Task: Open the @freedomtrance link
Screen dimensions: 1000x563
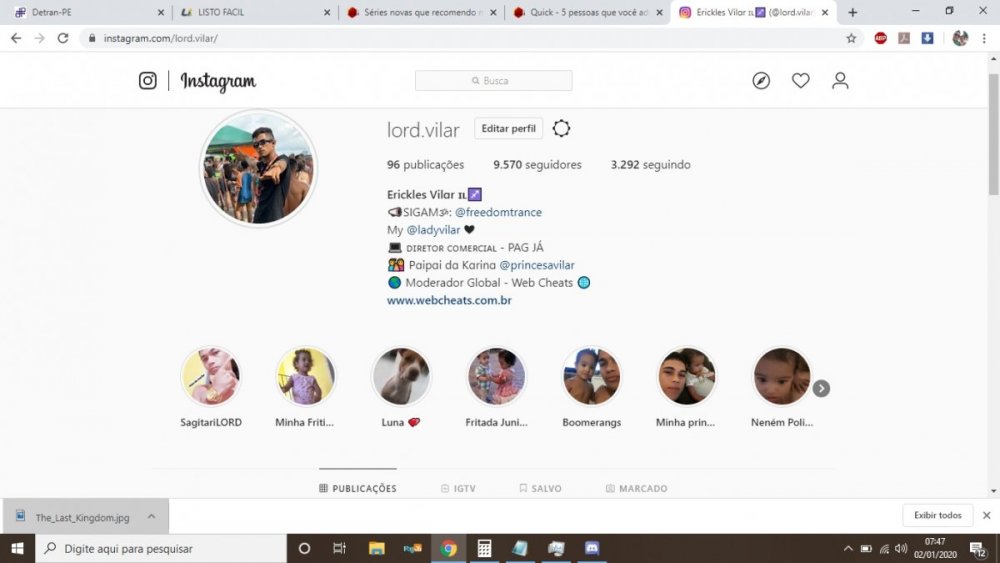Action: pyautogui.click(x=498, y=212)
